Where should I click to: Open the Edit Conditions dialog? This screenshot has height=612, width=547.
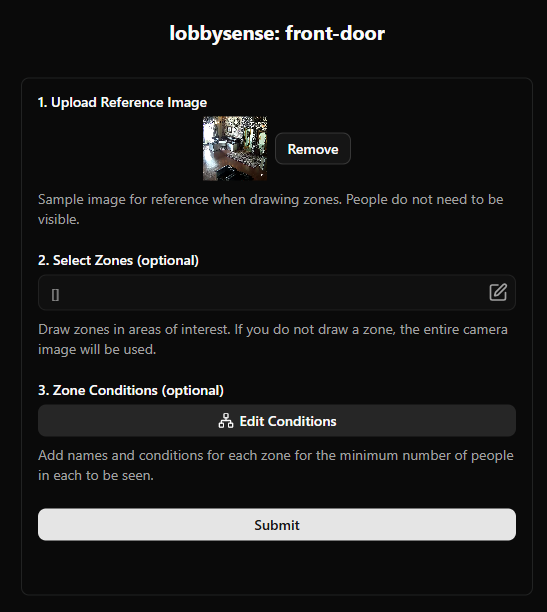pyautogui.click(x=277, y=421)
